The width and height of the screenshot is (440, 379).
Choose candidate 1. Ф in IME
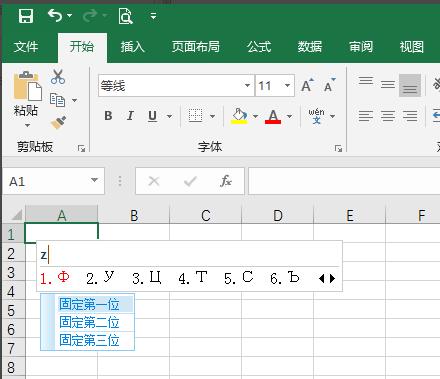[x=55, y=278]
